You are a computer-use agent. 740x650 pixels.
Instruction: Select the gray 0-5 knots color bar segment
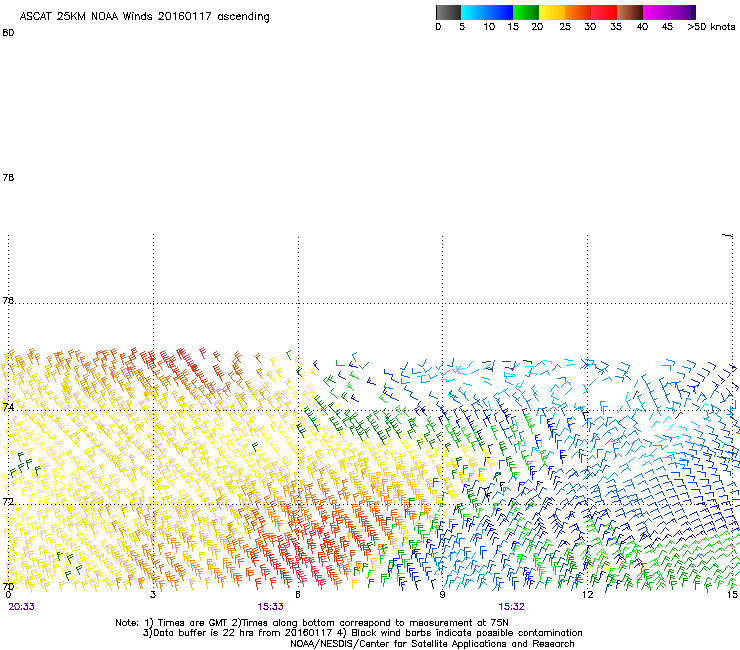click(x=448, y=12)
